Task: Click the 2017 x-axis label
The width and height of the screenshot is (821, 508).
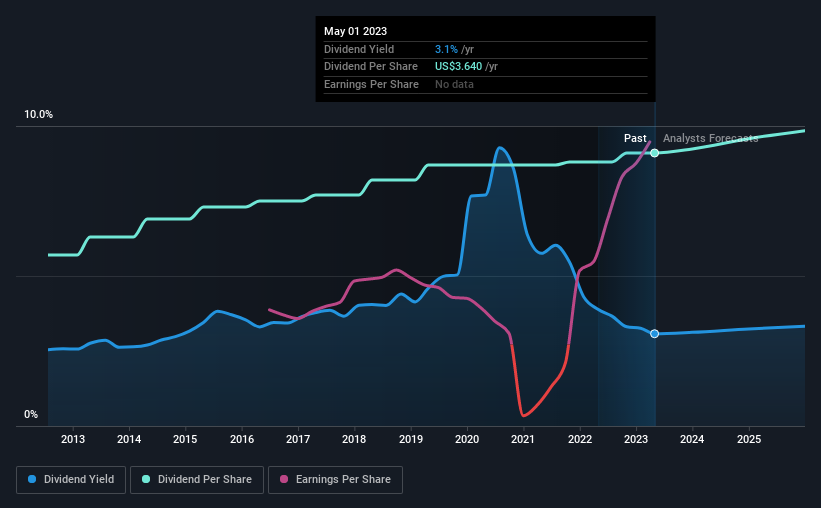Action: (298, 439)
